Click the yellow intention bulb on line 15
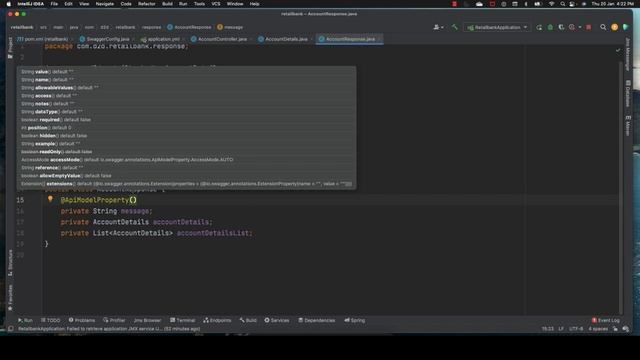The width and height of the screenshot is (640, 360). [x=50, y=199]
